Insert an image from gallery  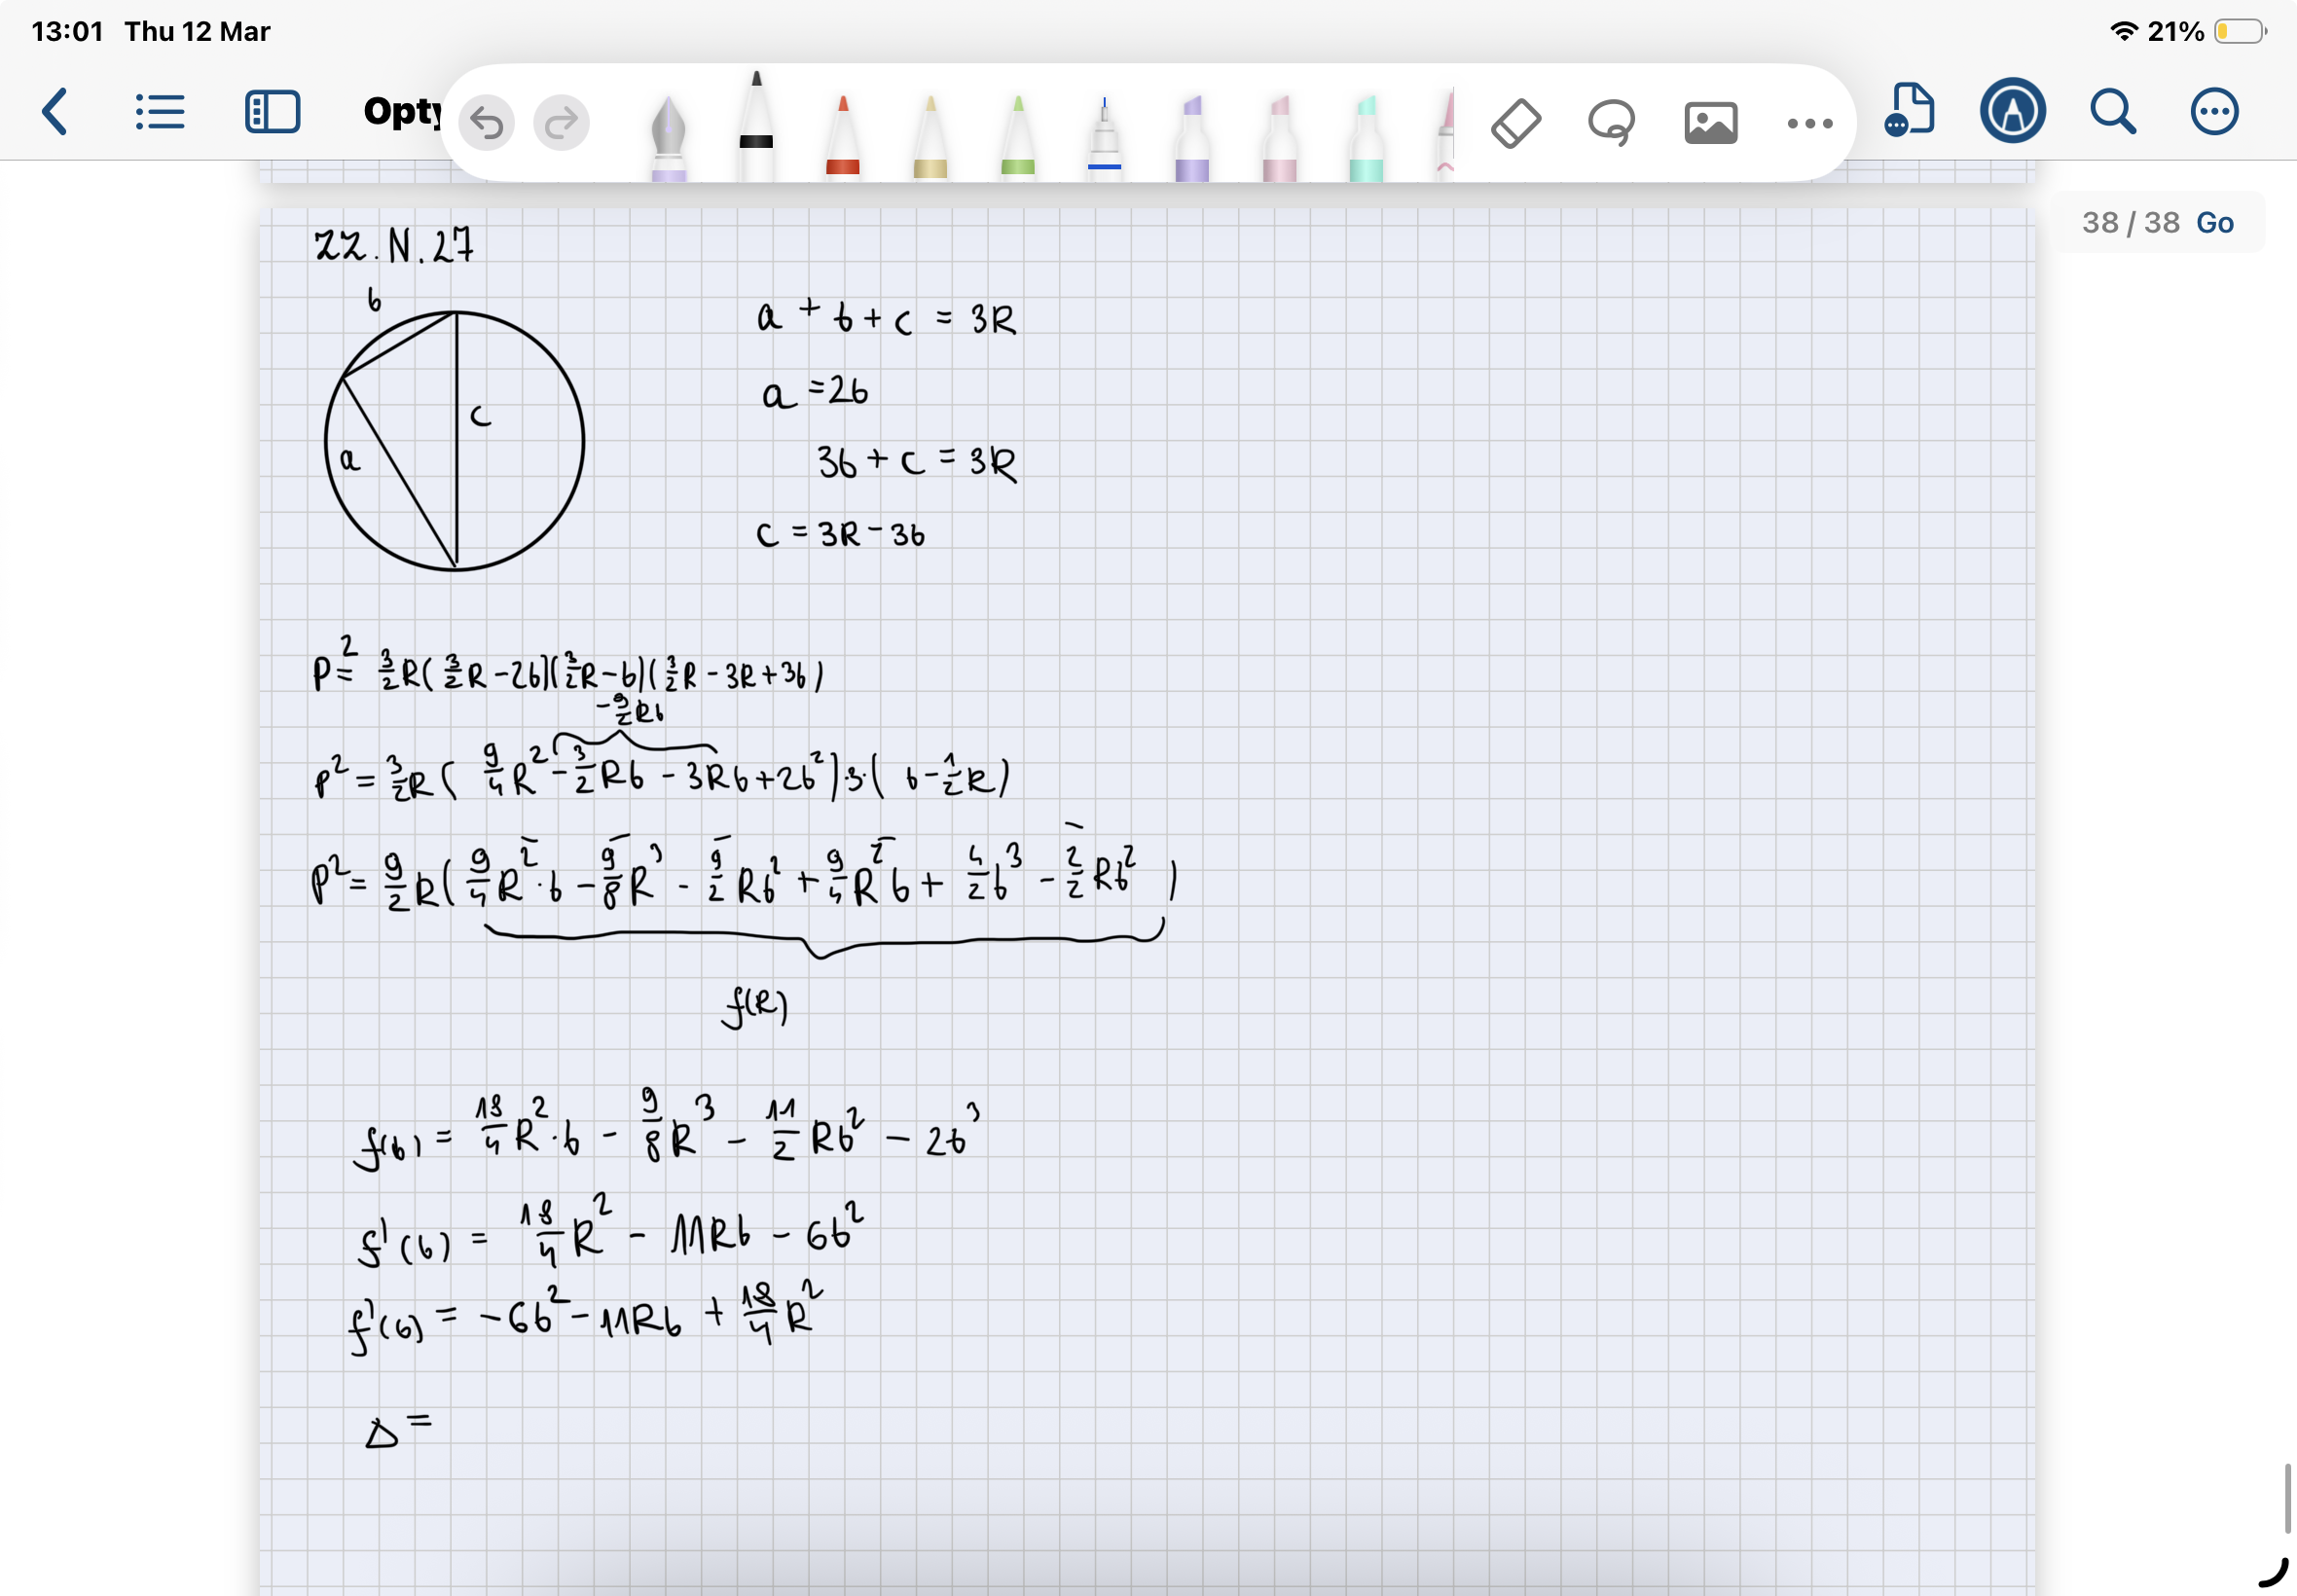tap(1710, 123)
